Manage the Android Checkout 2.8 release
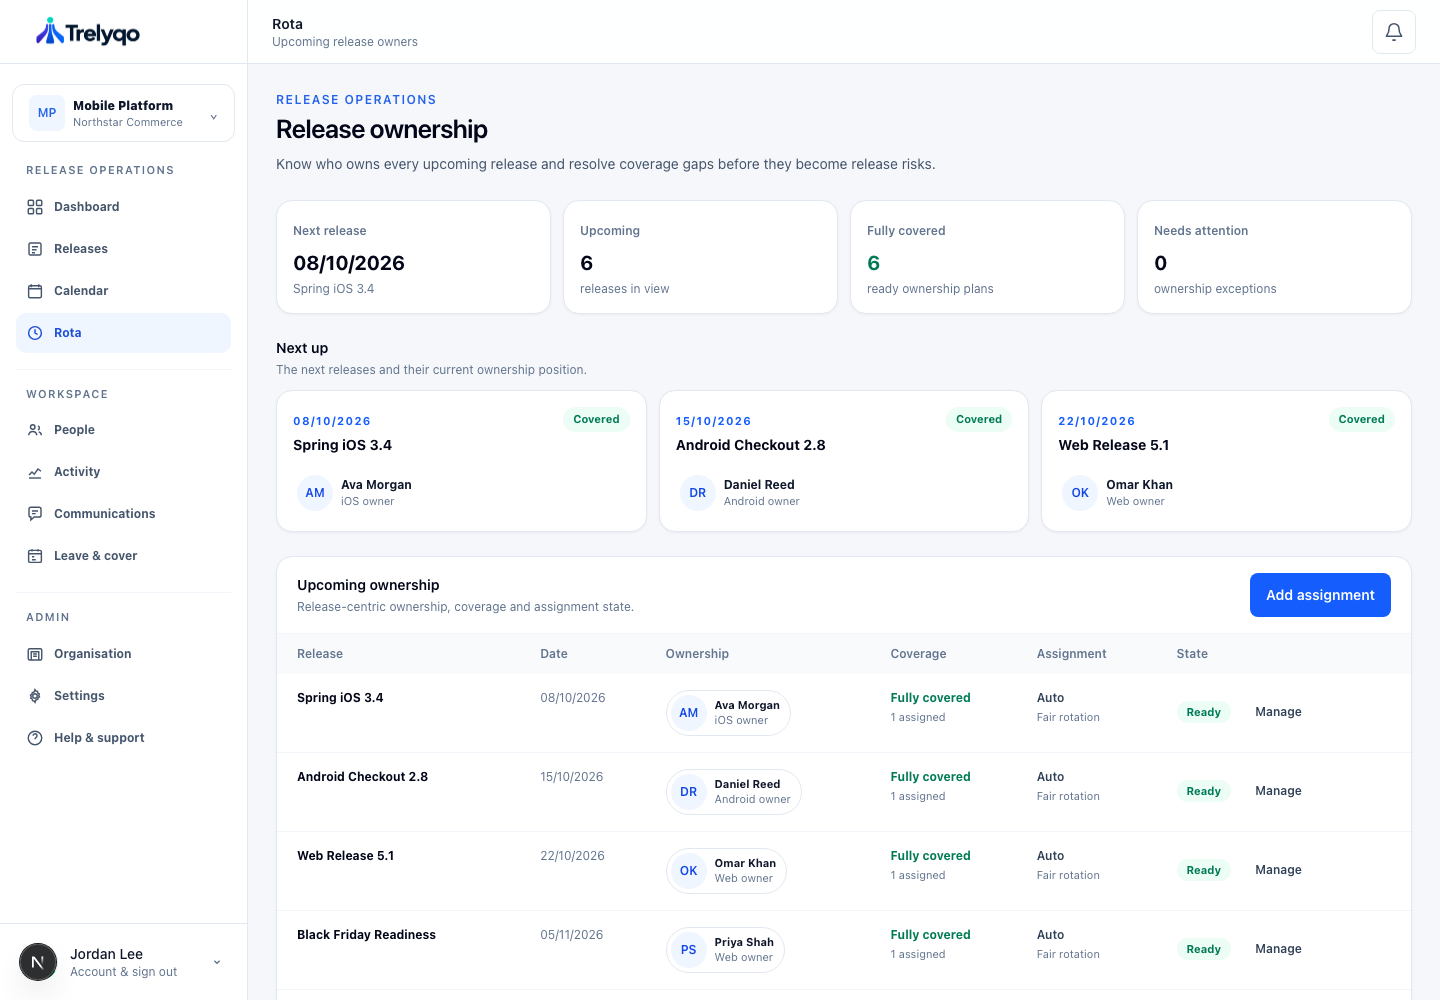Viewport: 1440px width, 1000px height. [1278, 791]
